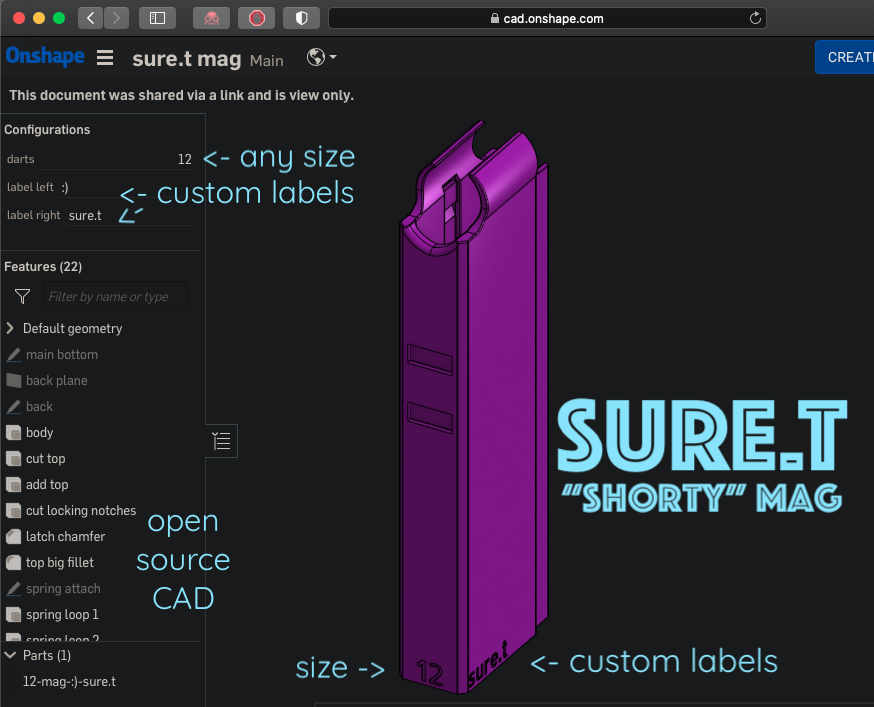The image size is (874, 707).
Task: Click the Safari sidebar toggle icon
Action: pos(157,18)
